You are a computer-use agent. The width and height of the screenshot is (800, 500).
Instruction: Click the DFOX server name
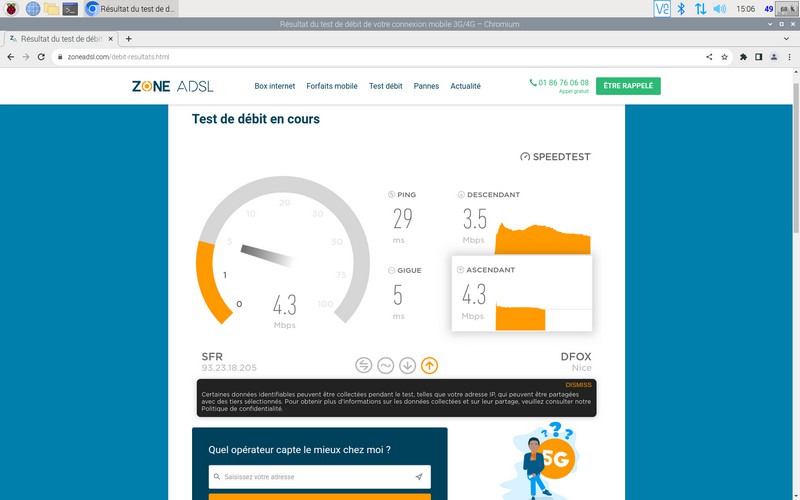[x=576, y=357]
